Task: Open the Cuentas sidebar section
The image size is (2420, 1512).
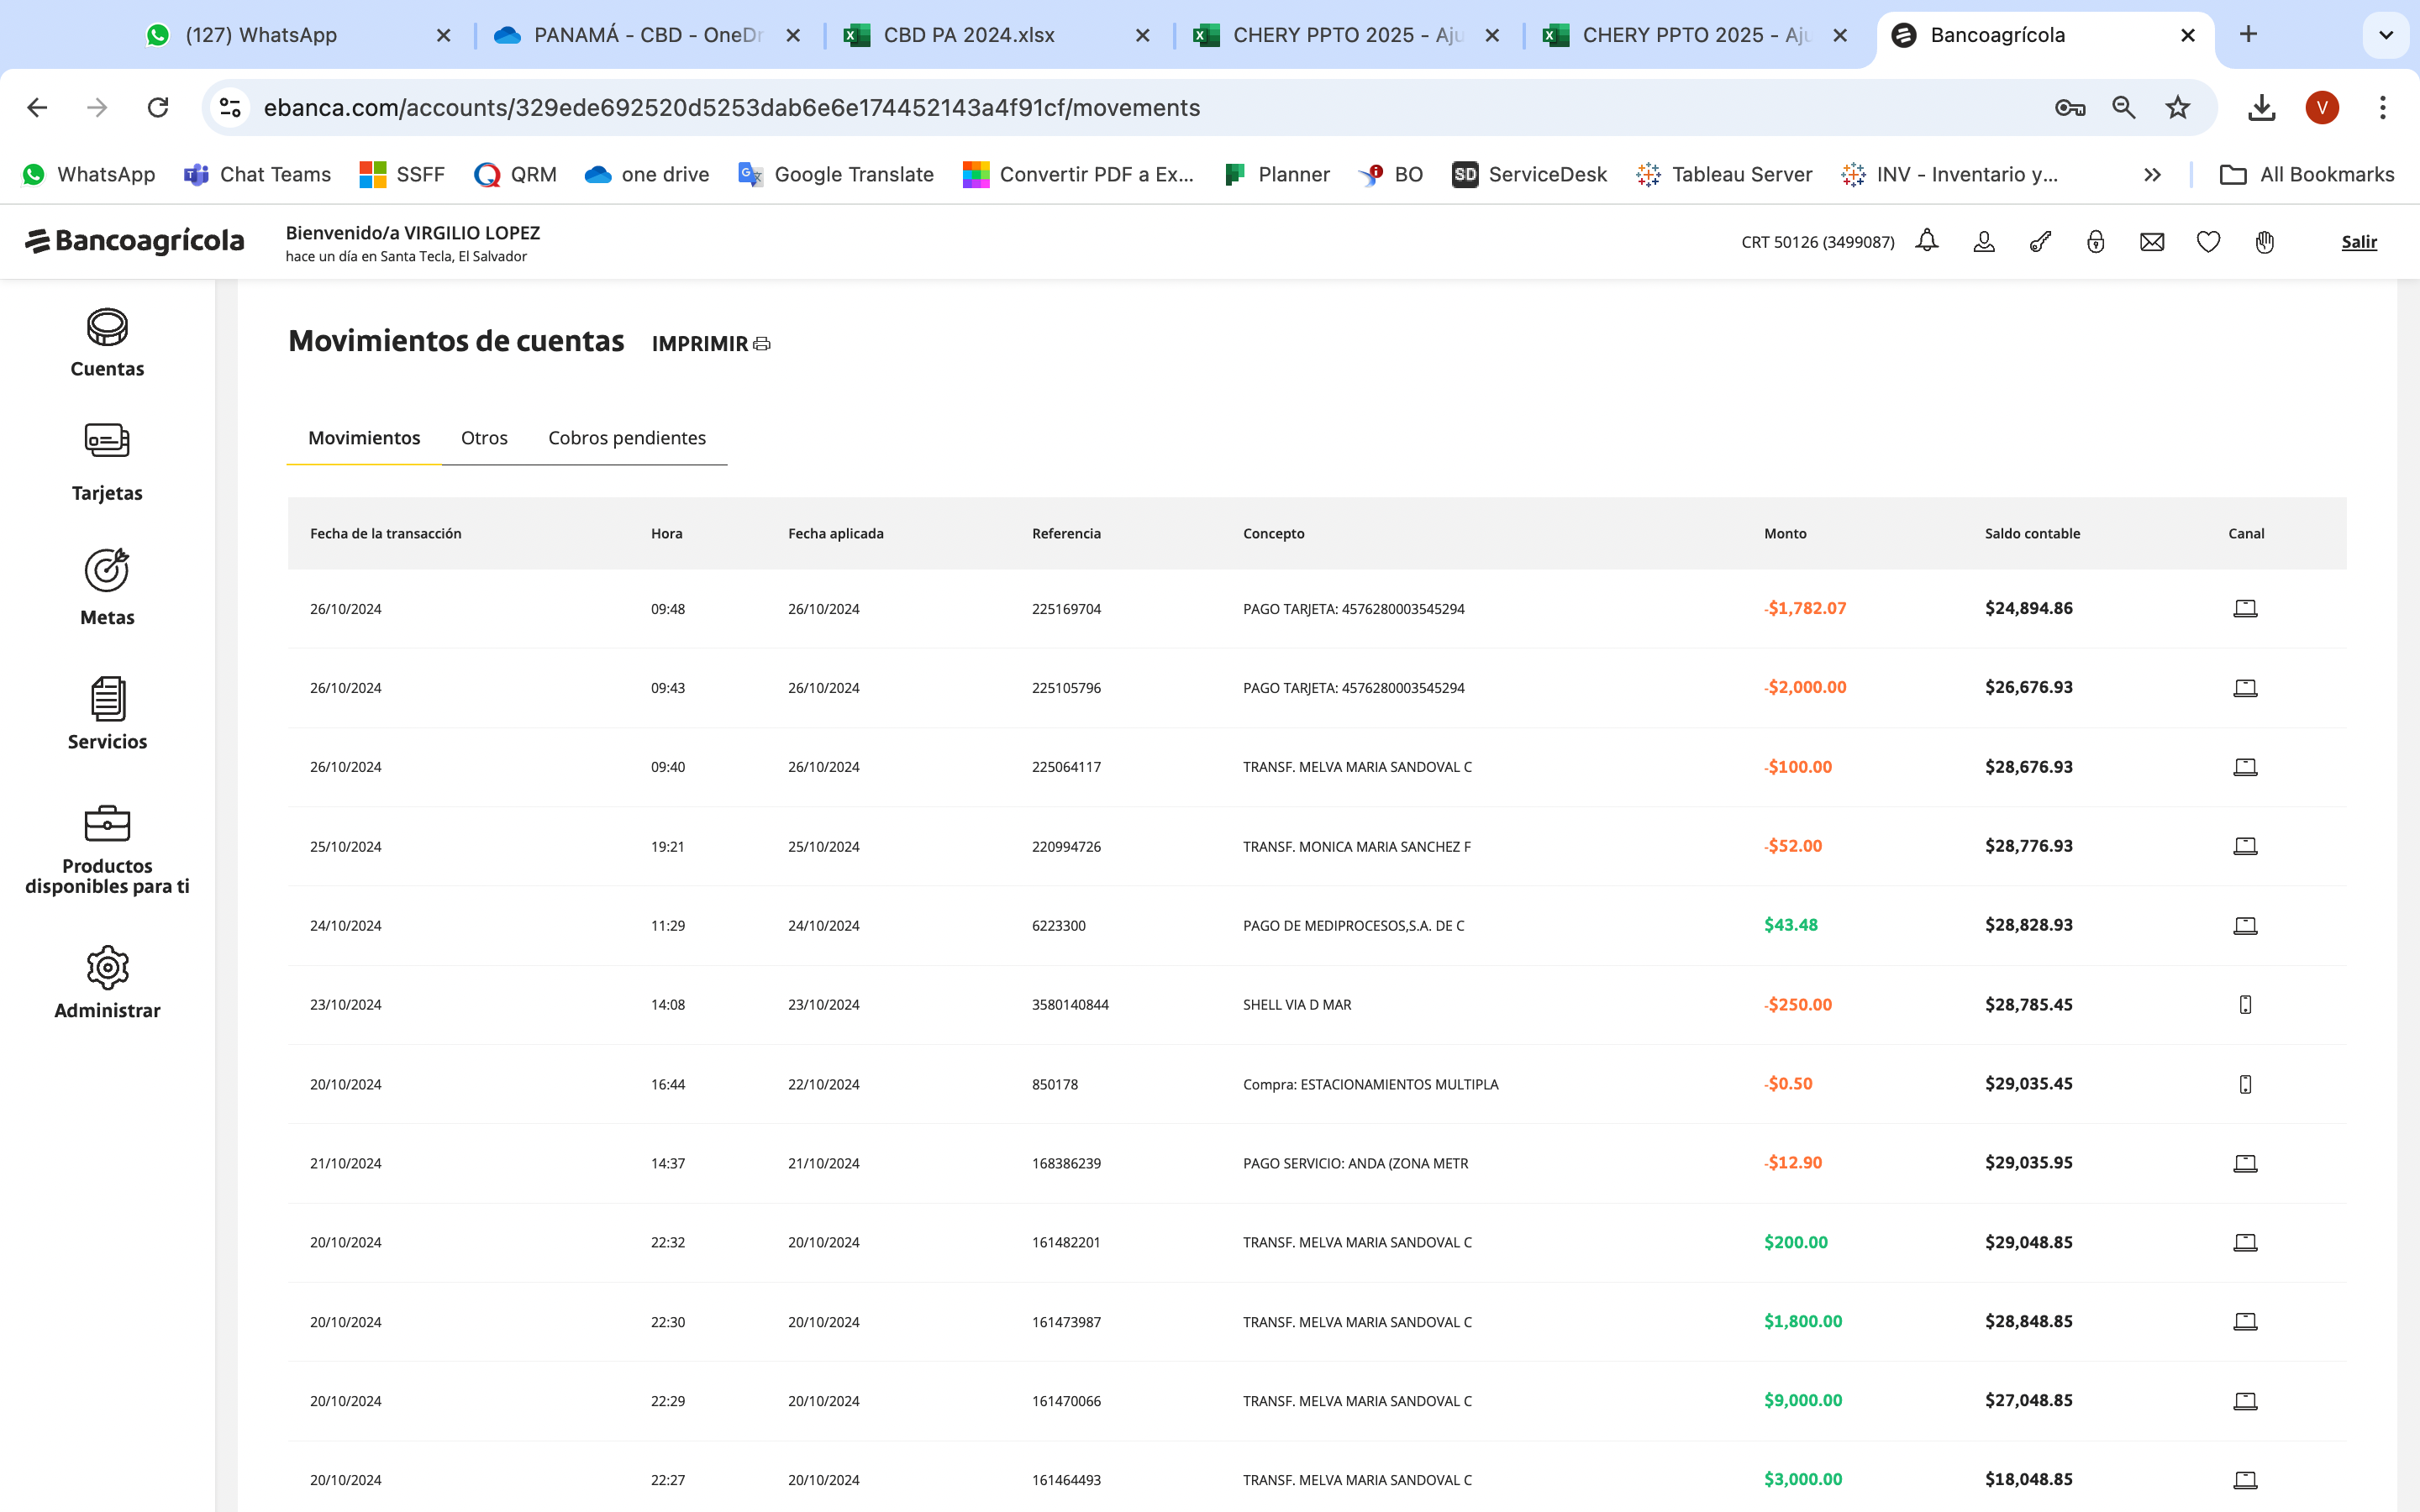Action: [107, 343]
